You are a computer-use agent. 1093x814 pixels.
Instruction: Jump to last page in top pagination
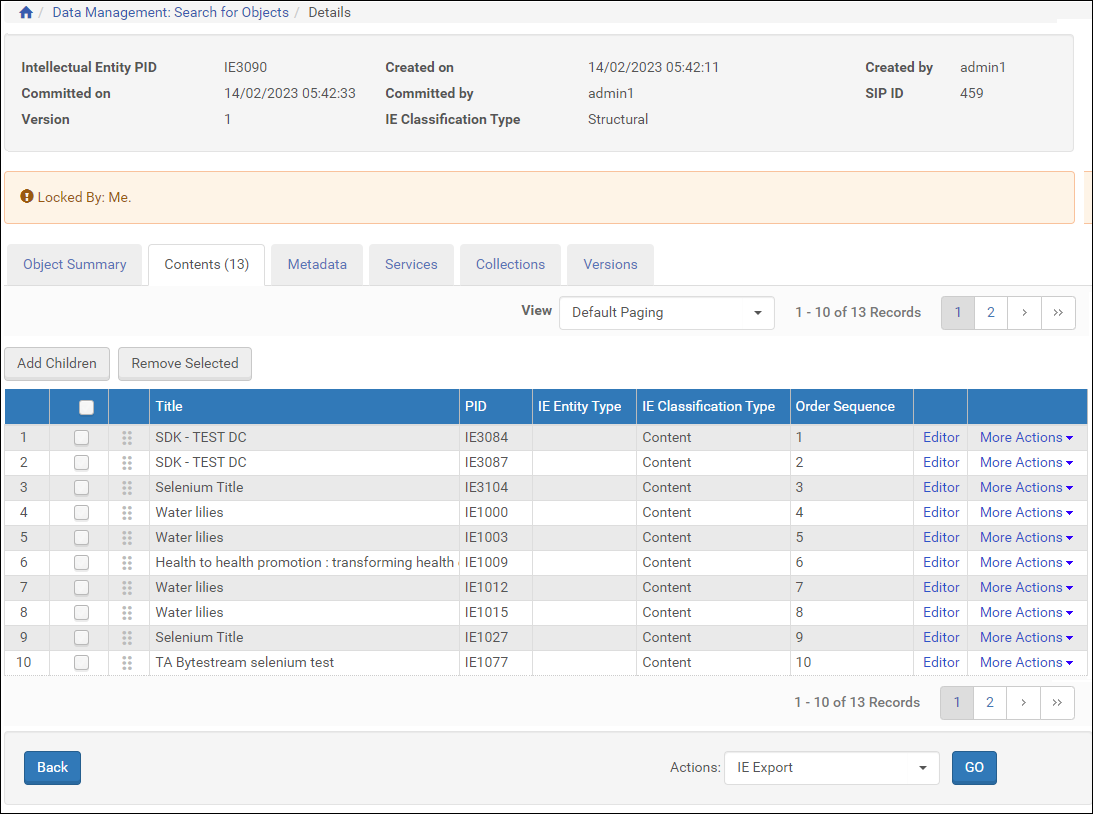click(1058, 313)
